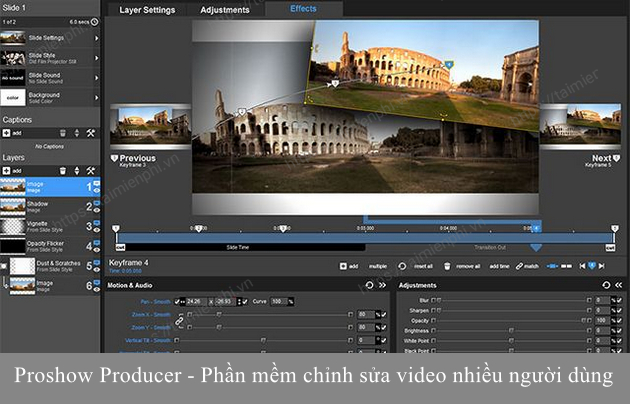Open the Zoom X - Smooth dropdown
Viewport: 630px width, 404px height.
[x=151, y=315]
